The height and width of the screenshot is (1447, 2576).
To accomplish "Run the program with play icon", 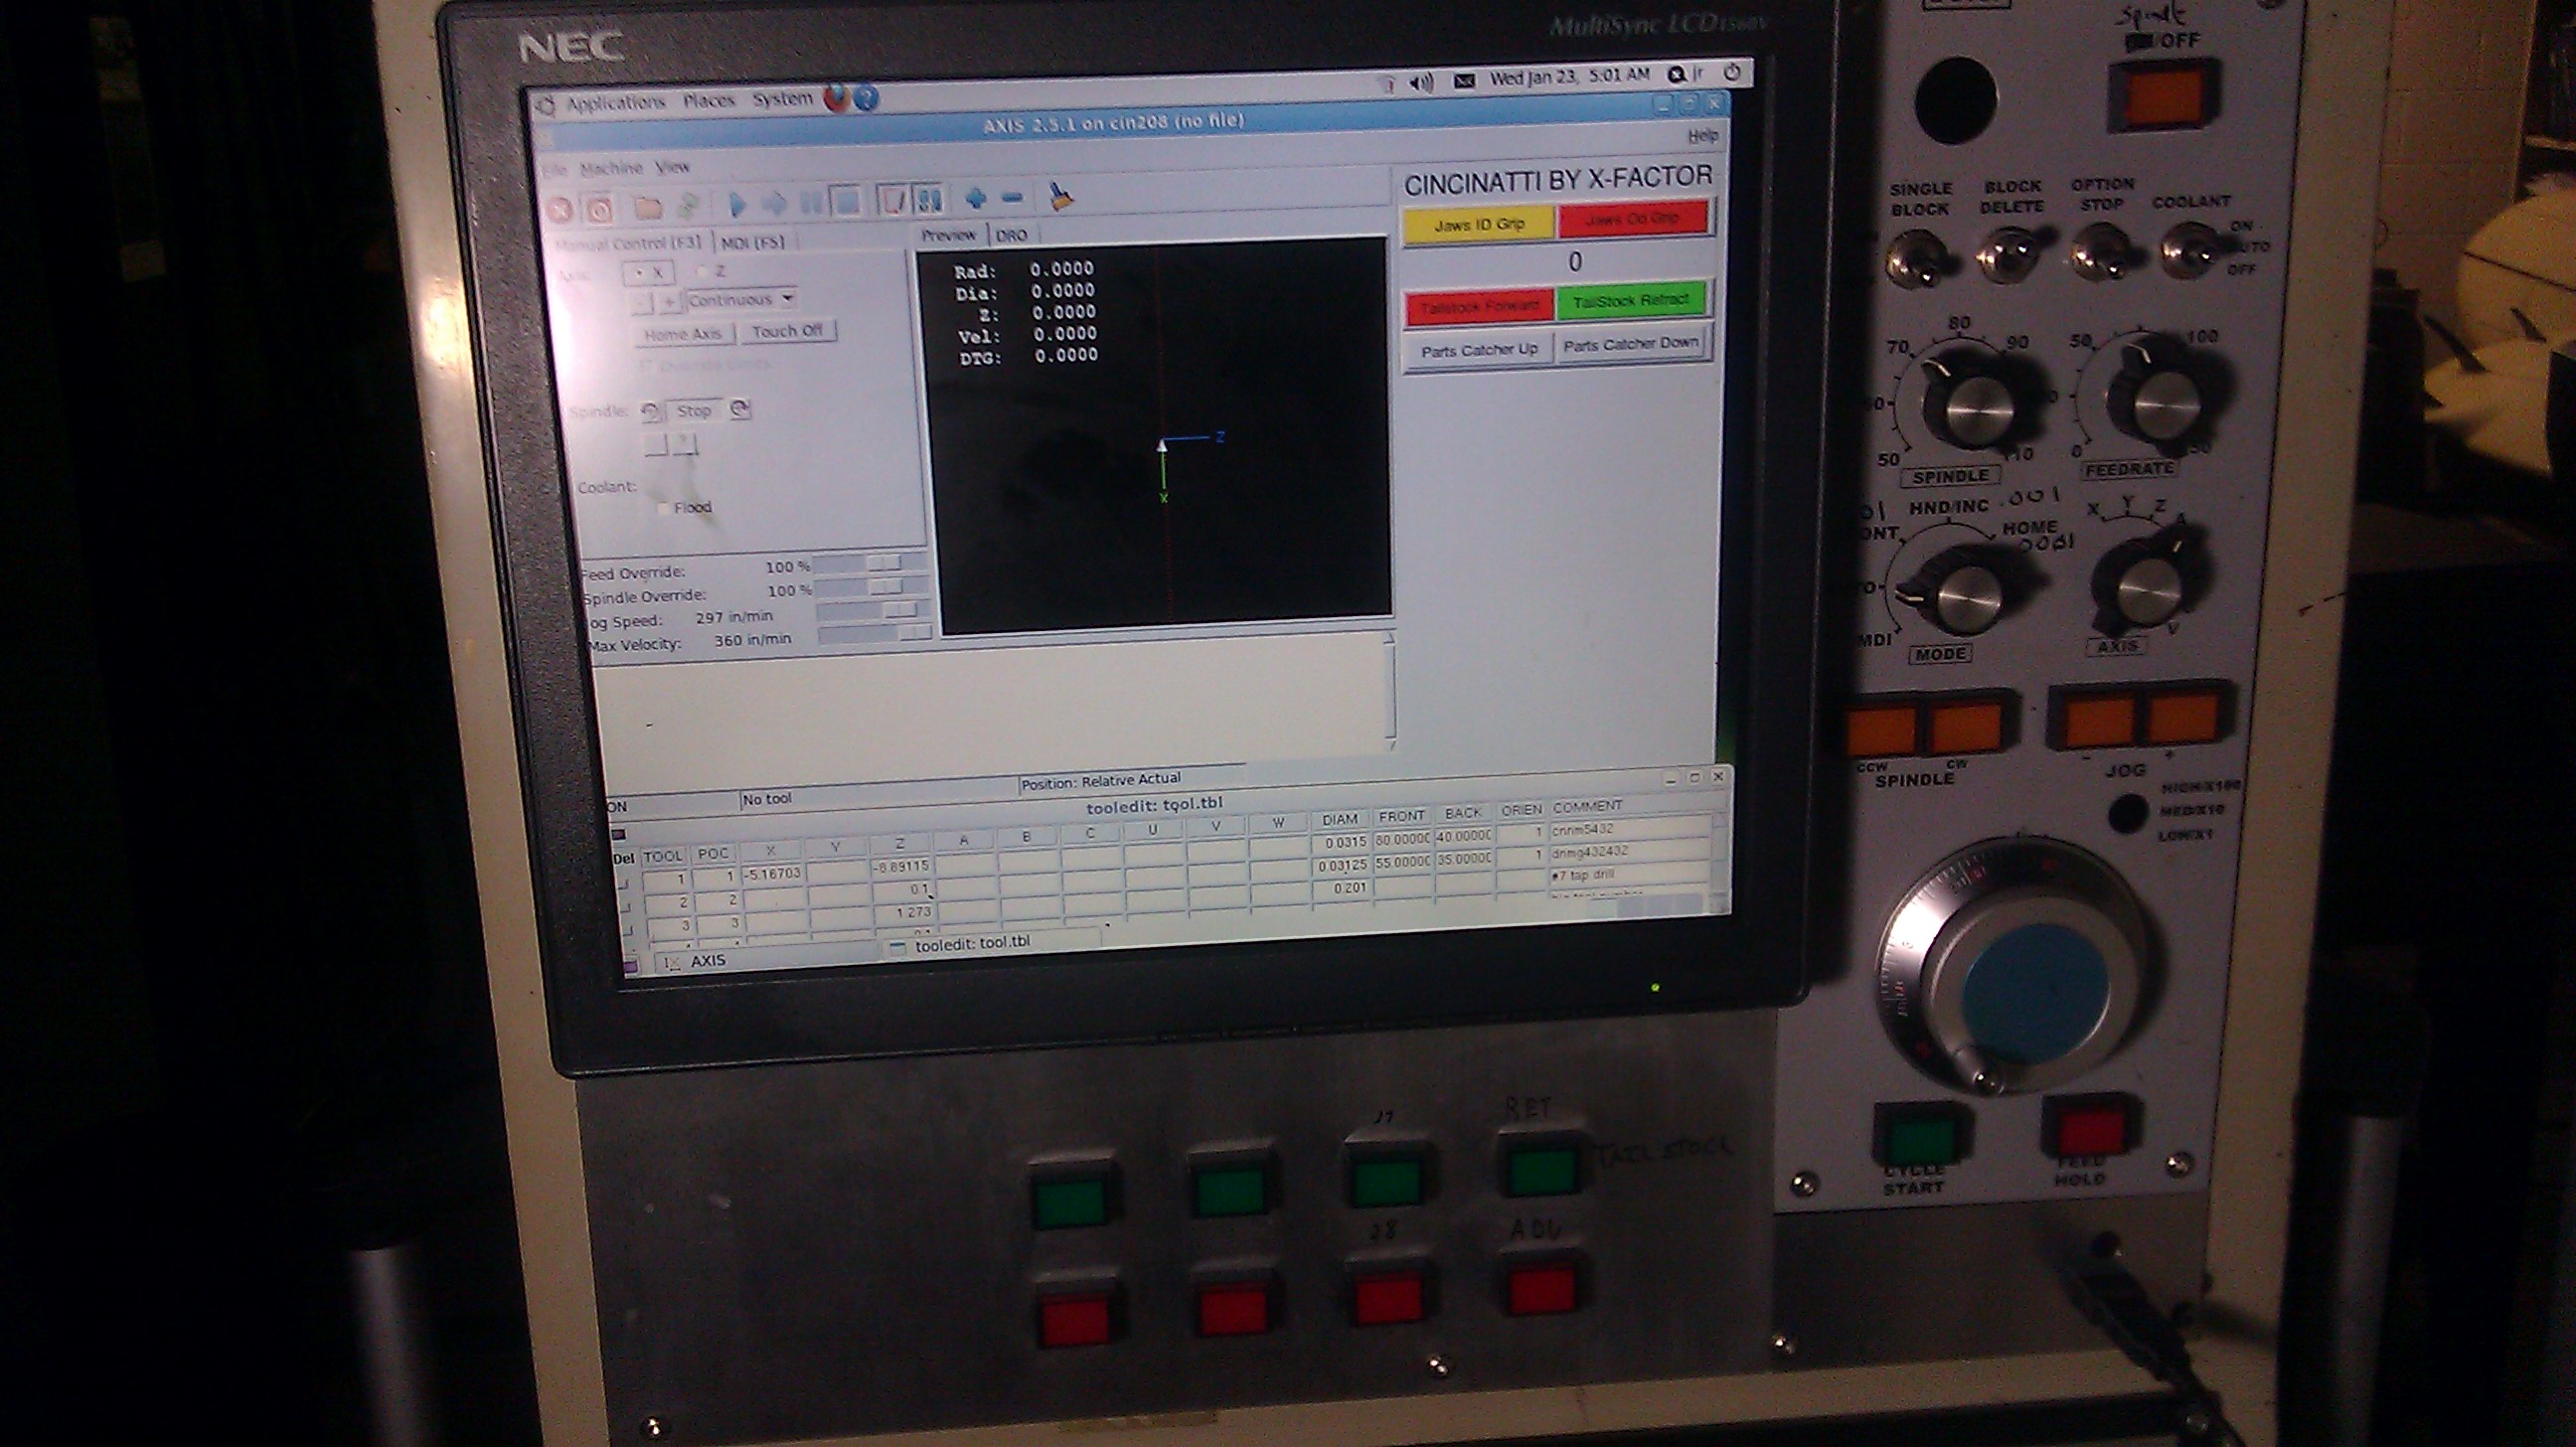I will [x=738, y=204].
